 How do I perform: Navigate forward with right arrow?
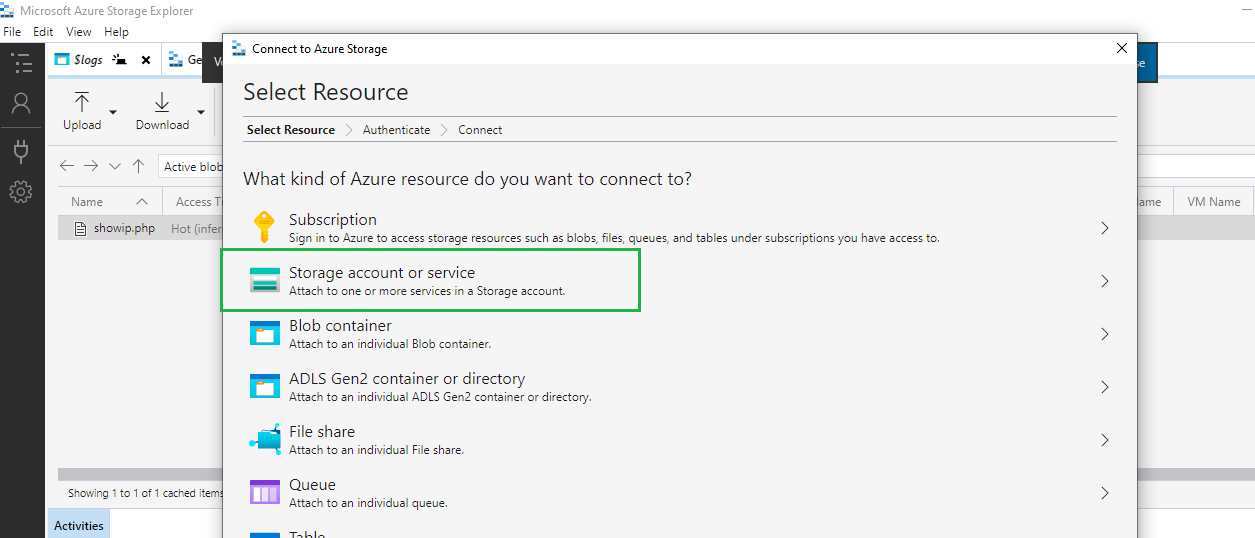[91, 166]
